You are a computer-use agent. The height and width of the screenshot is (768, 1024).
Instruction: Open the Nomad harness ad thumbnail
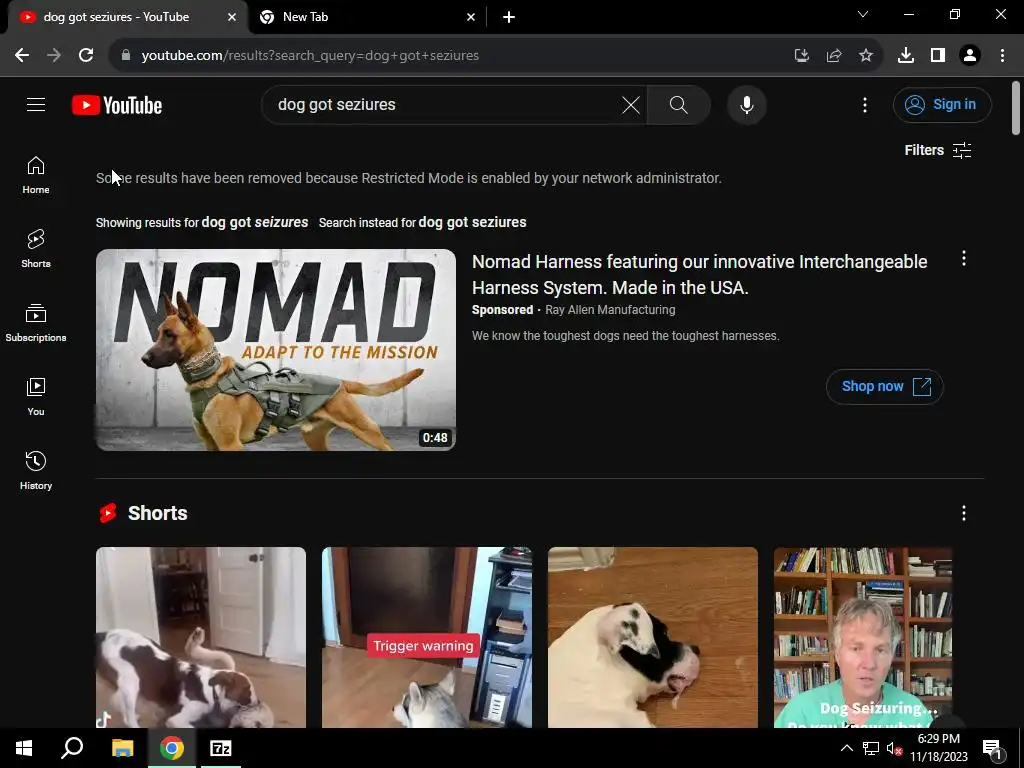point(276,349)
